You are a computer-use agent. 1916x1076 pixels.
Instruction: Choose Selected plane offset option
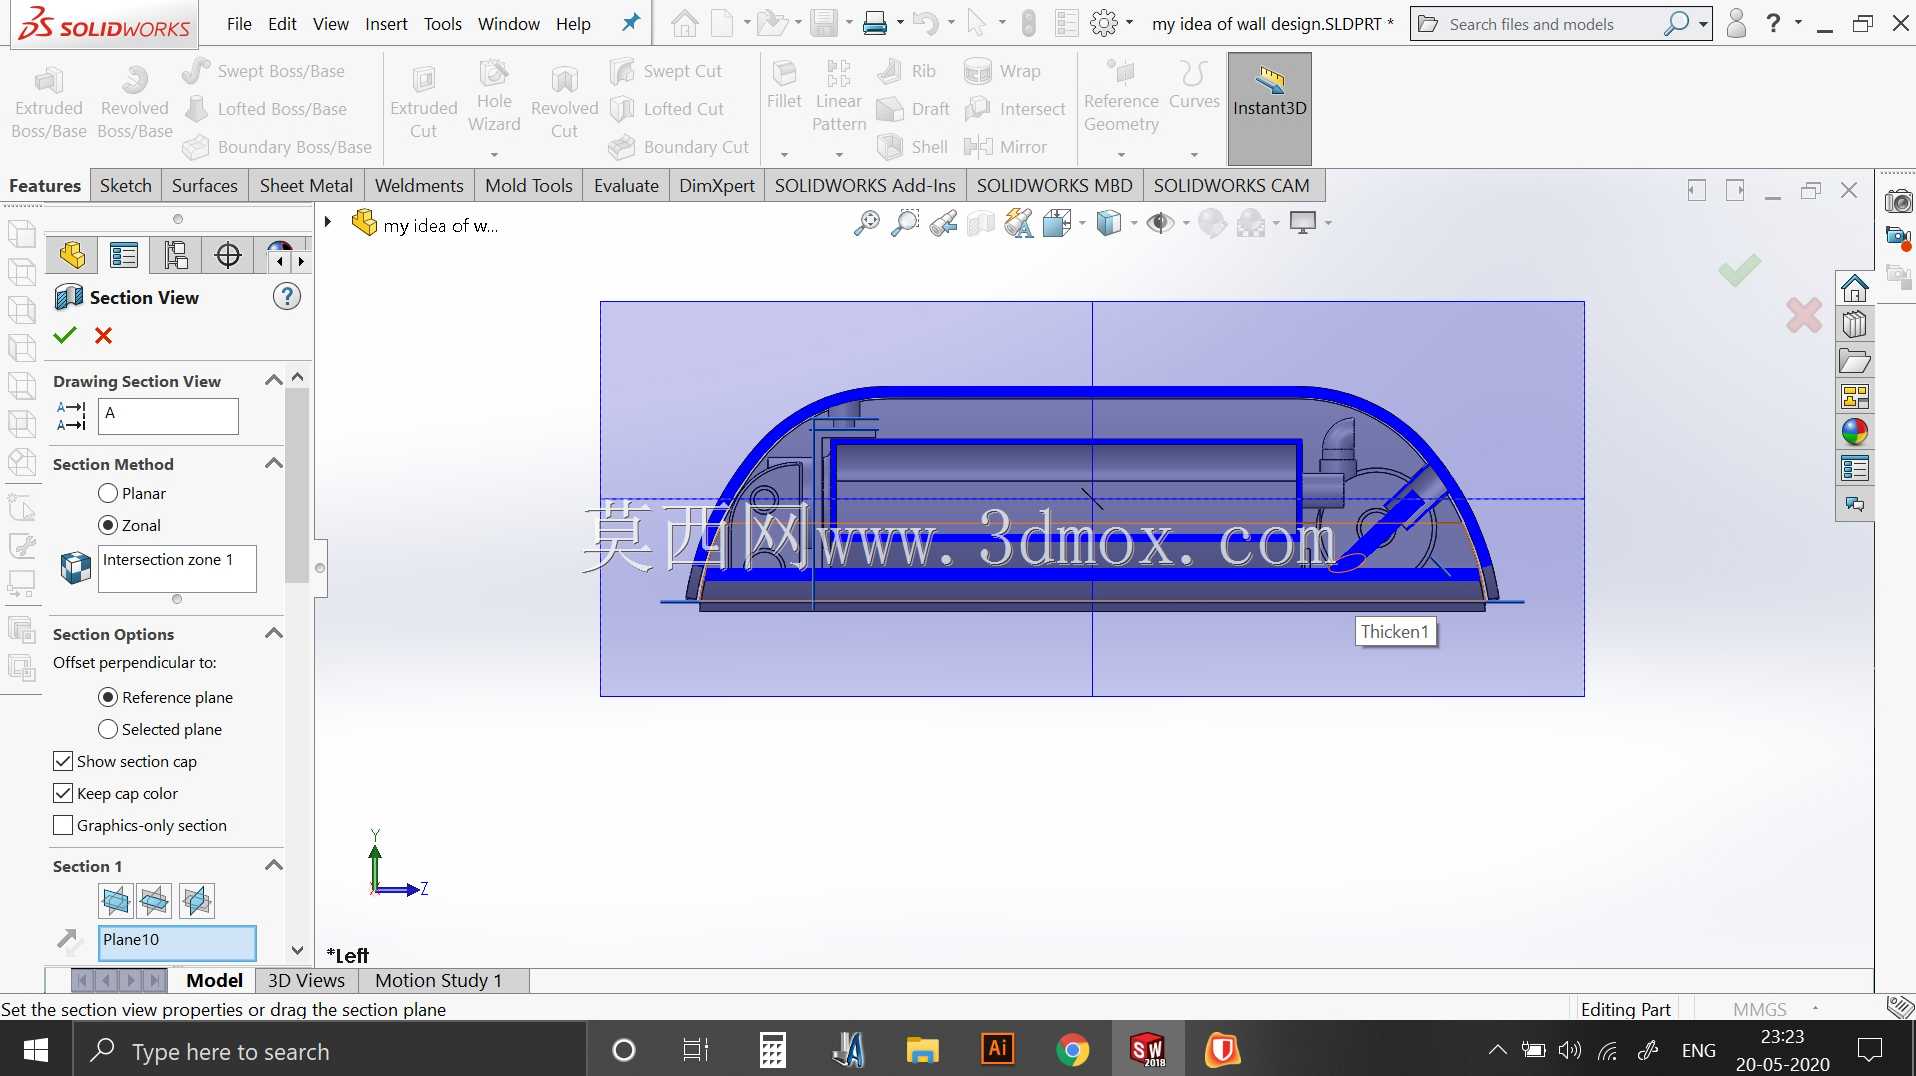(x=108, y=730)
